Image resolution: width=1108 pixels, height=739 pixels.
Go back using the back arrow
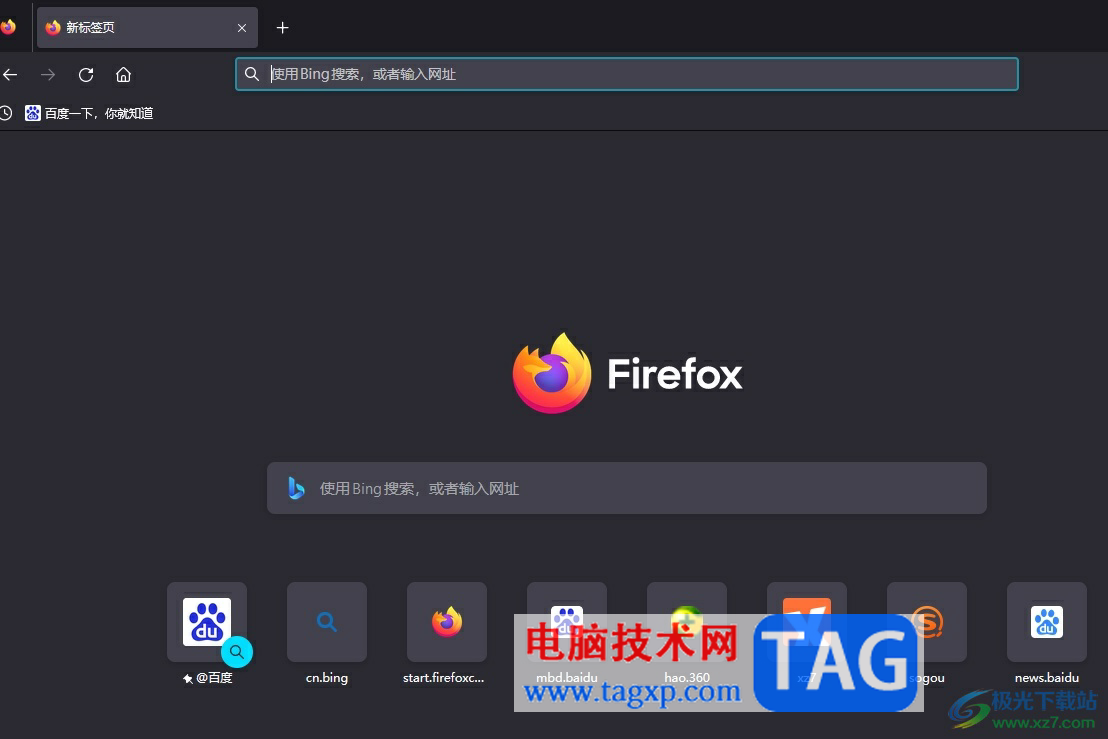[x=10, y=74]
